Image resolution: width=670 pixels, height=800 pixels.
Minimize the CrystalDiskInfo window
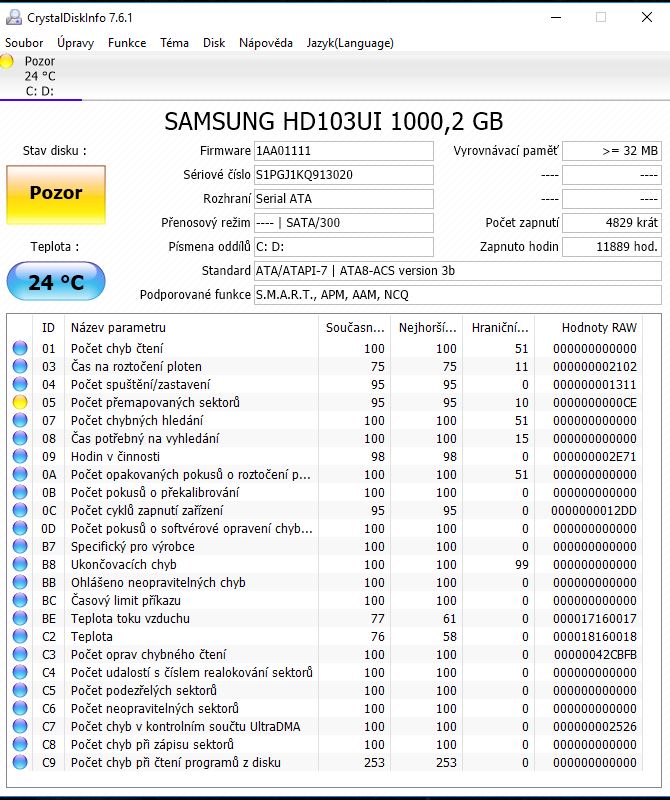pyautogui.click(x=556, y=17)
